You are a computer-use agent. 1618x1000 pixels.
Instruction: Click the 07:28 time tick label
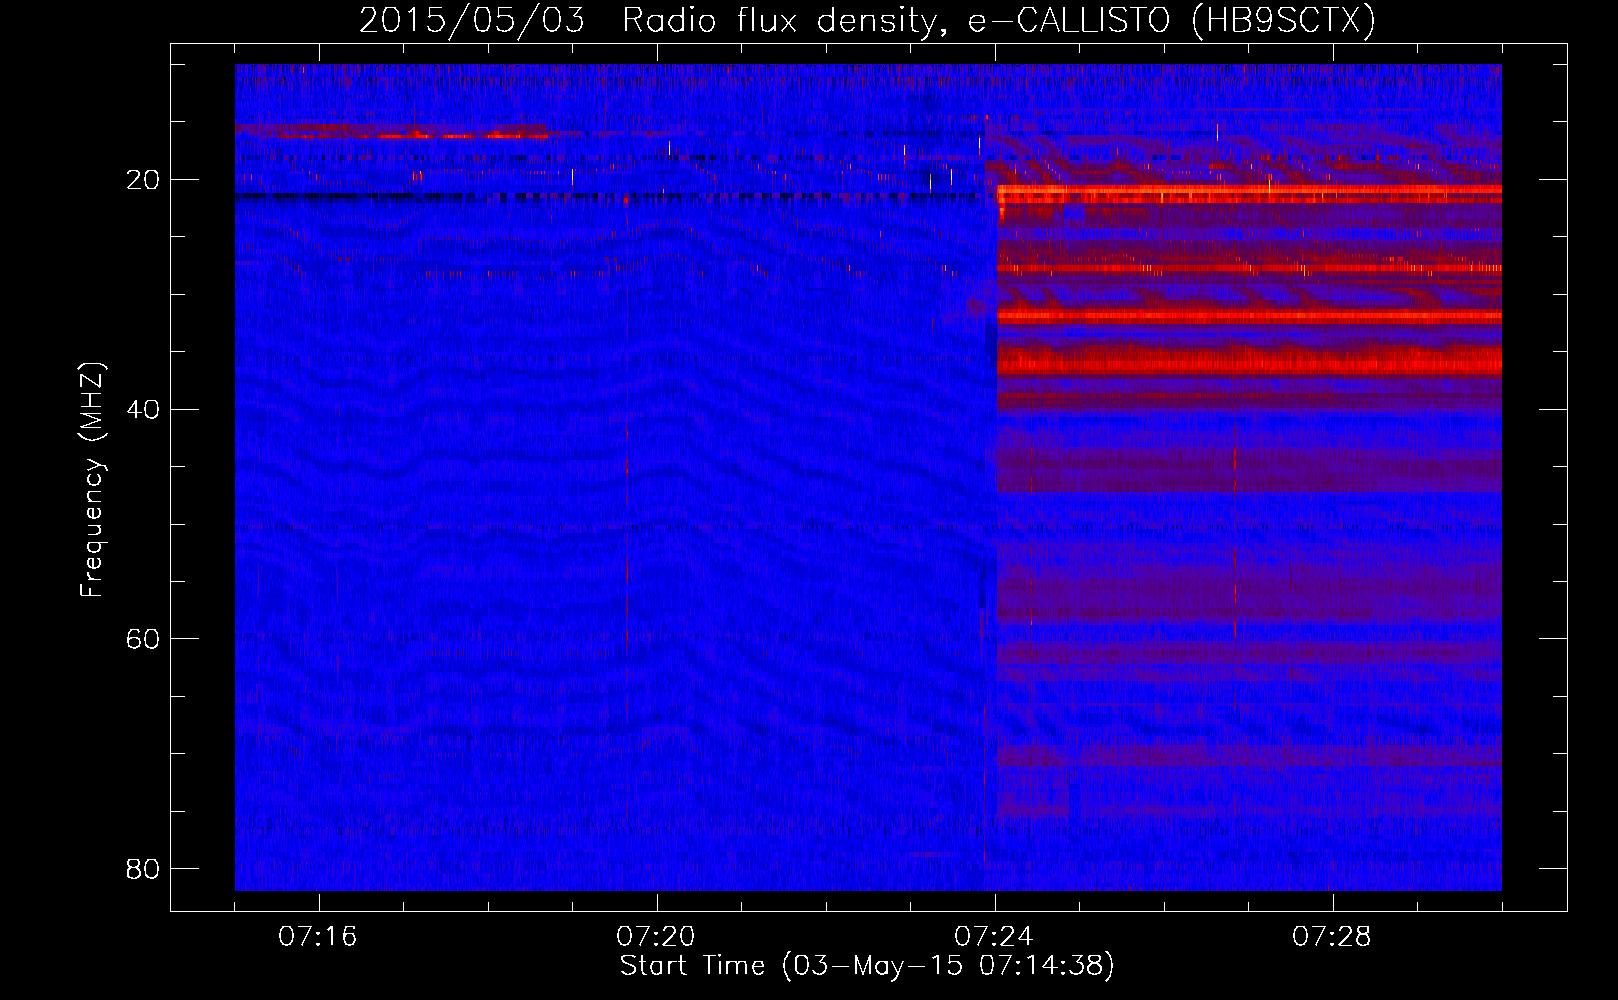[x=1332, y=937]
